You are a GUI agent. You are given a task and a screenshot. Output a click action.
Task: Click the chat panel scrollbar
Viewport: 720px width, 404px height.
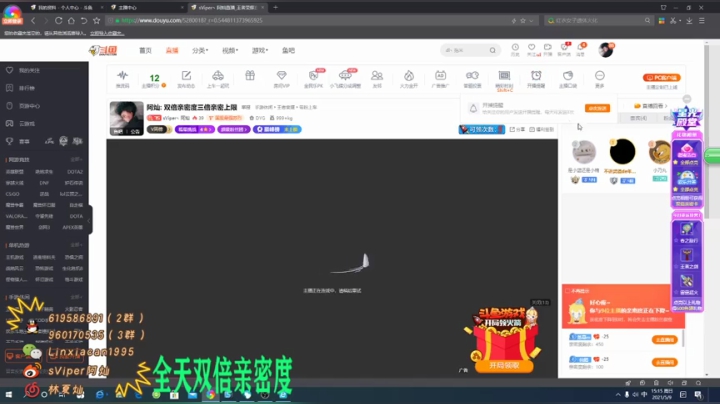pyautogui.click(x=684, y=337)
